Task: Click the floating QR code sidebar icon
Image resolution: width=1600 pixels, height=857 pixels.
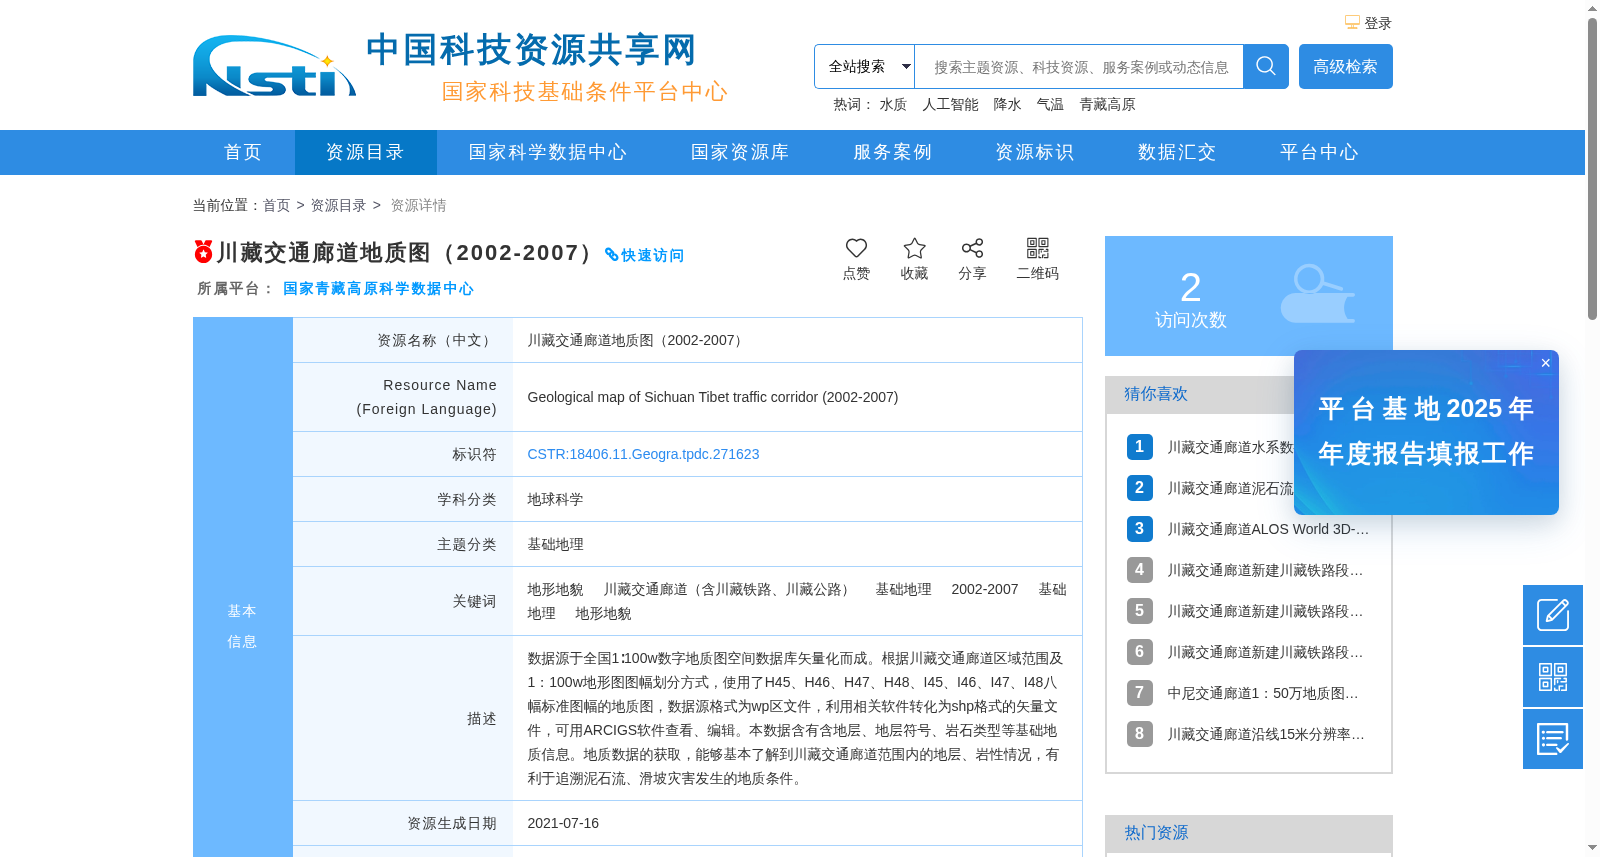Action: click(x=1553, y=677)
